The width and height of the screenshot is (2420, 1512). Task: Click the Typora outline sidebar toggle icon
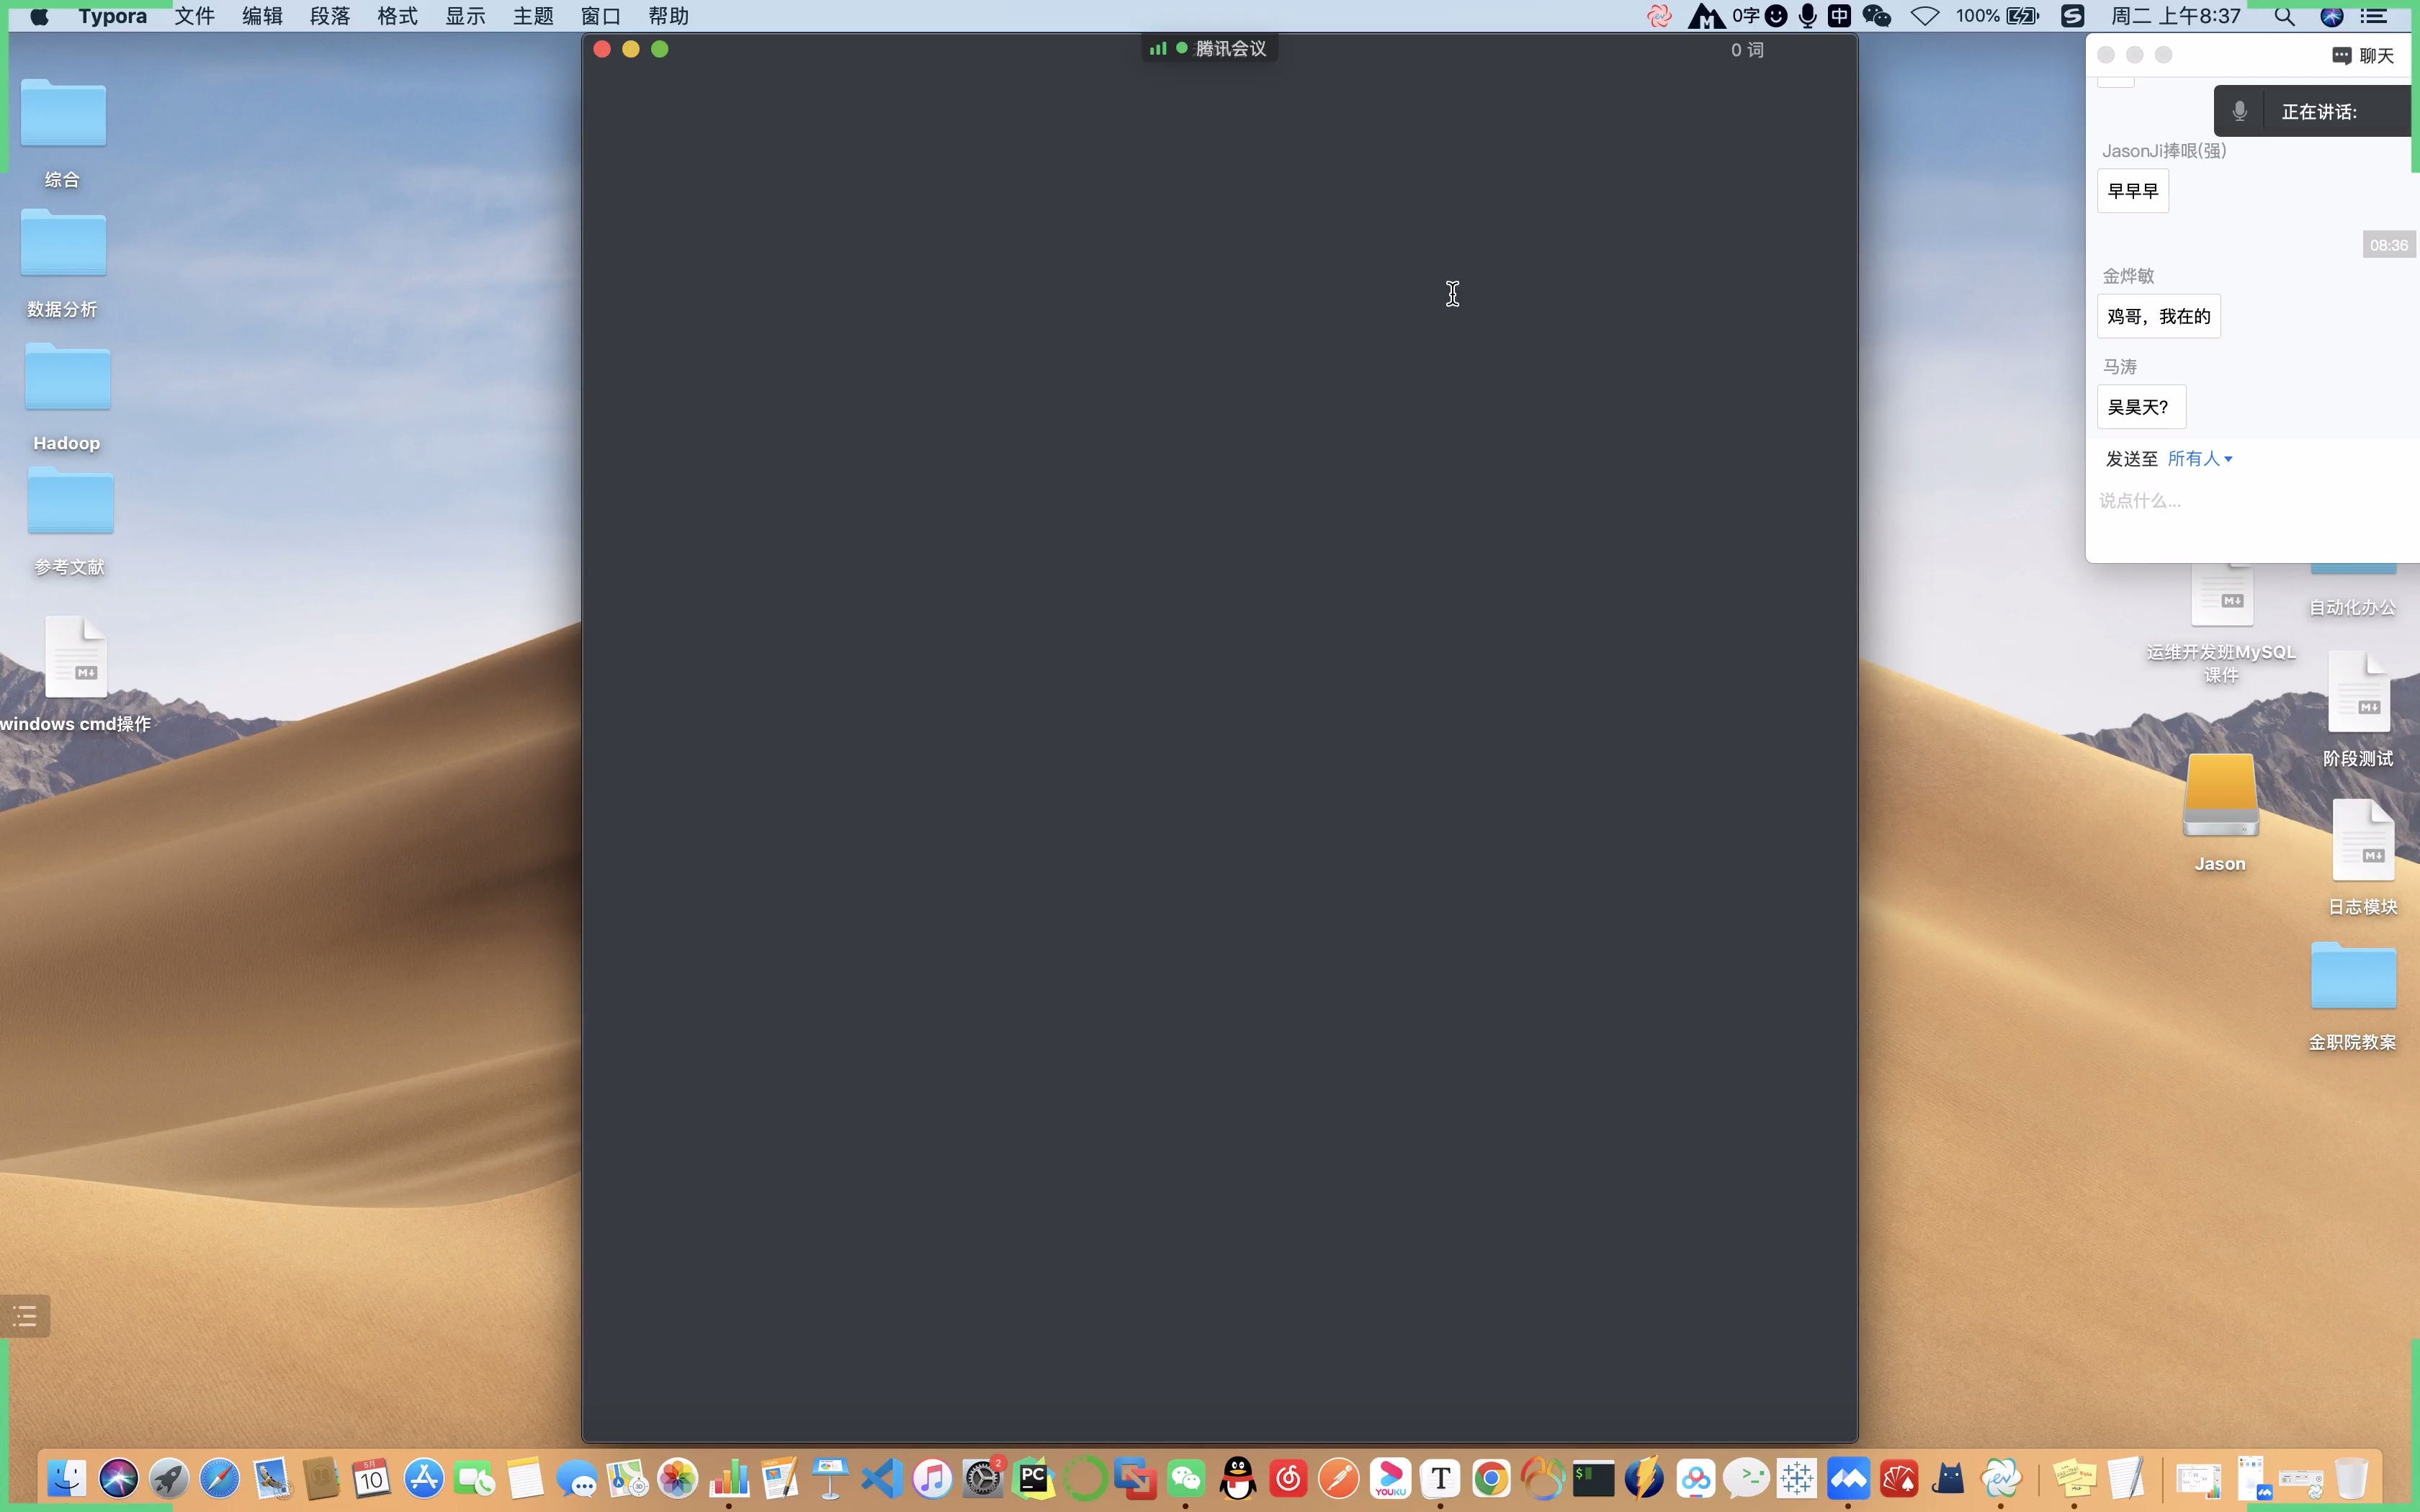[25, 1316]
